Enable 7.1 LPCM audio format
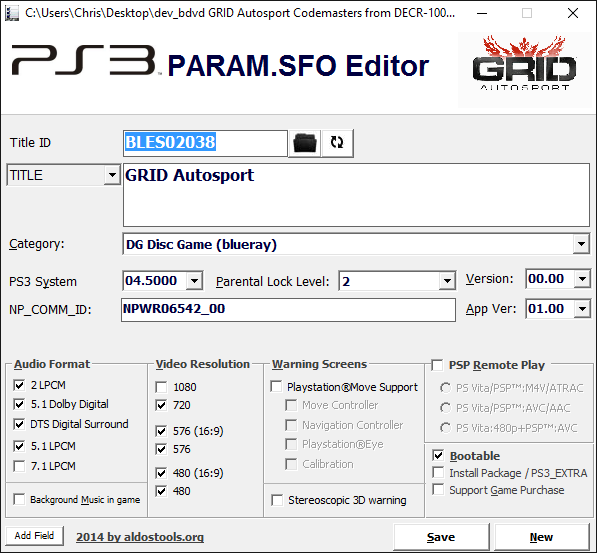This screenshot has width=597, height=553. [19, 466]
